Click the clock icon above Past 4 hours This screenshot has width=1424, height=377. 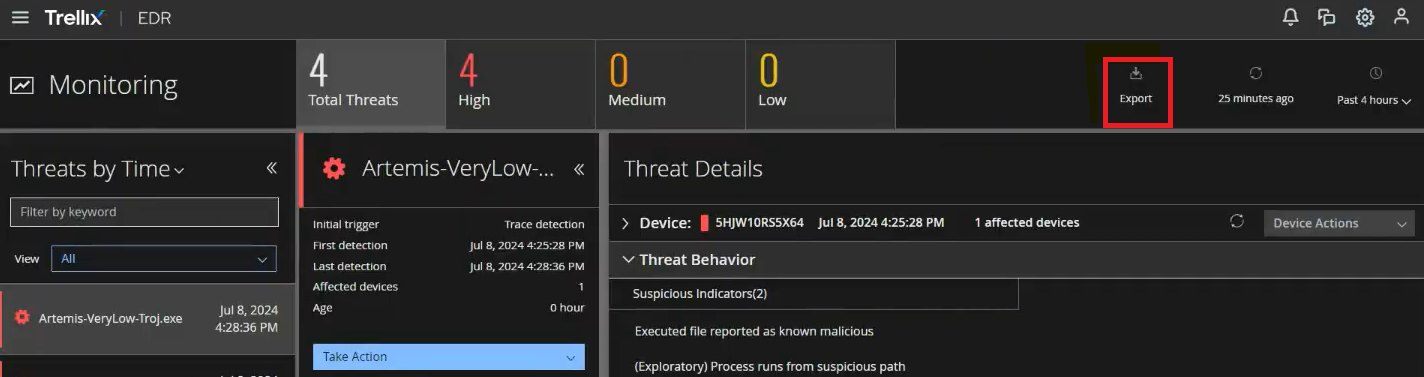pos(1376,74)
